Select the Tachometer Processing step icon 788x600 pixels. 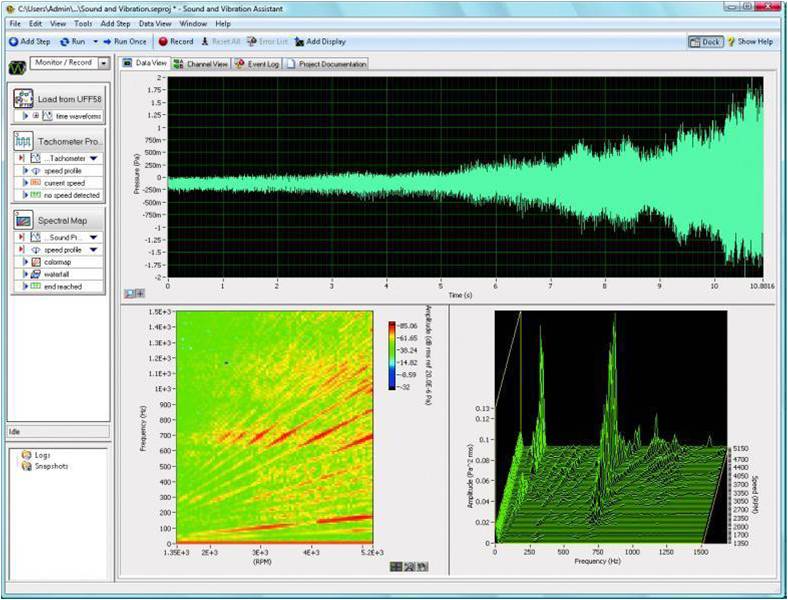tap(24, 142)
